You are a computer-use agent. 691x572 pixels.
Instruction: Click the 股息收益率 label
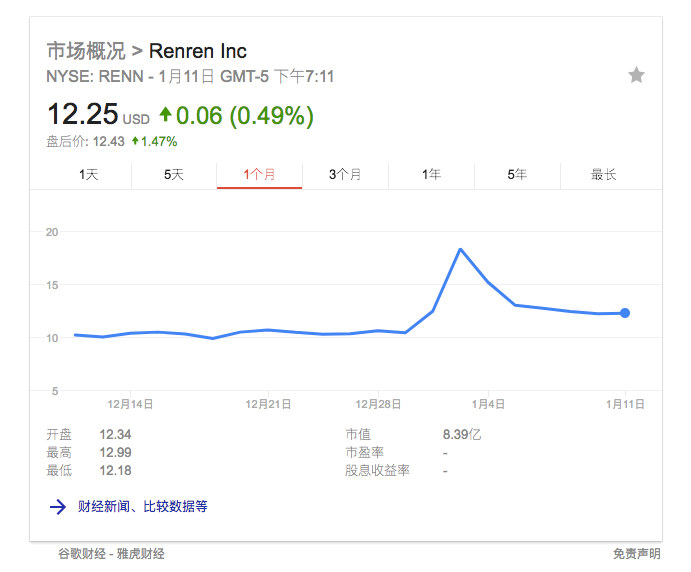point(377,471)
